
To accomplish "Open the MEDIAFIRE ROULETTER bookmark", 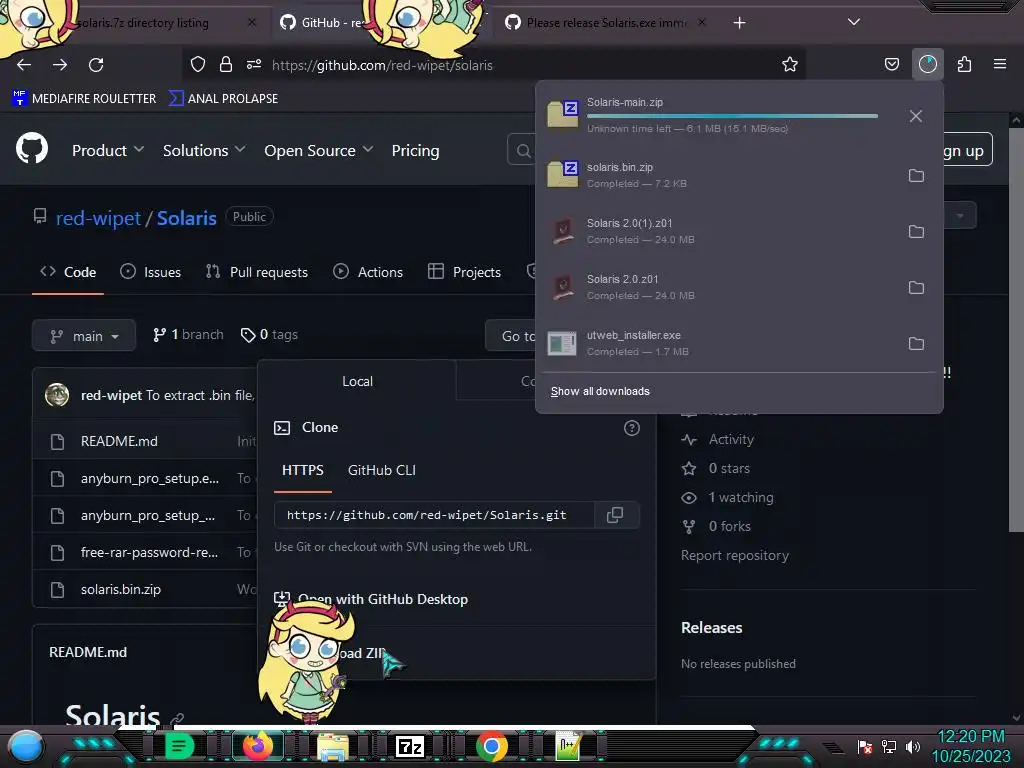I will tap(84, 99).
